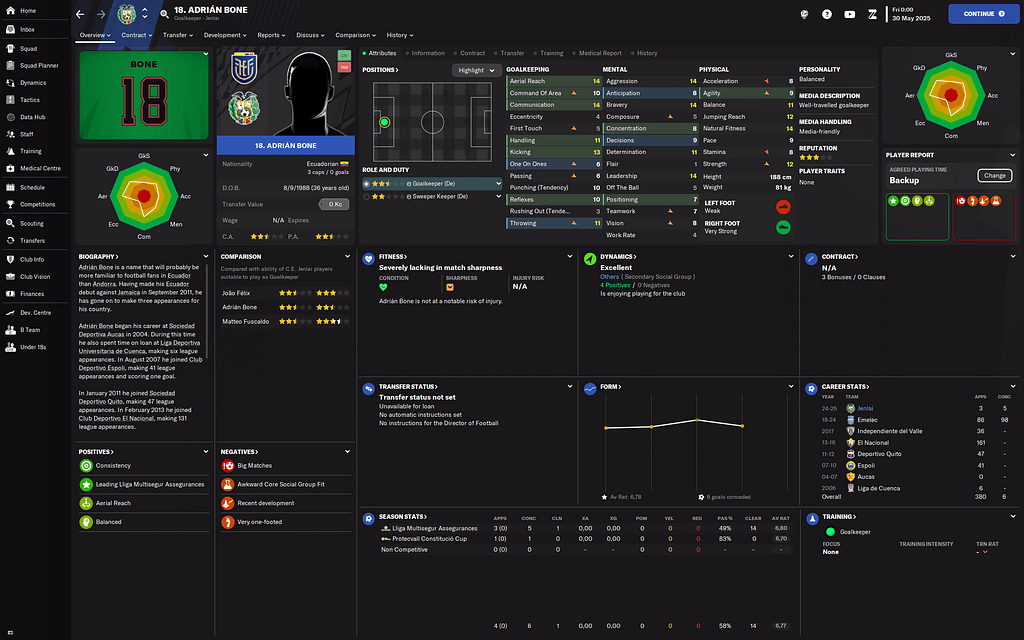This screenshot has height=640, width=1024.
Task: Expand the Player Report panel chevron
Action: click(1012, 155)
